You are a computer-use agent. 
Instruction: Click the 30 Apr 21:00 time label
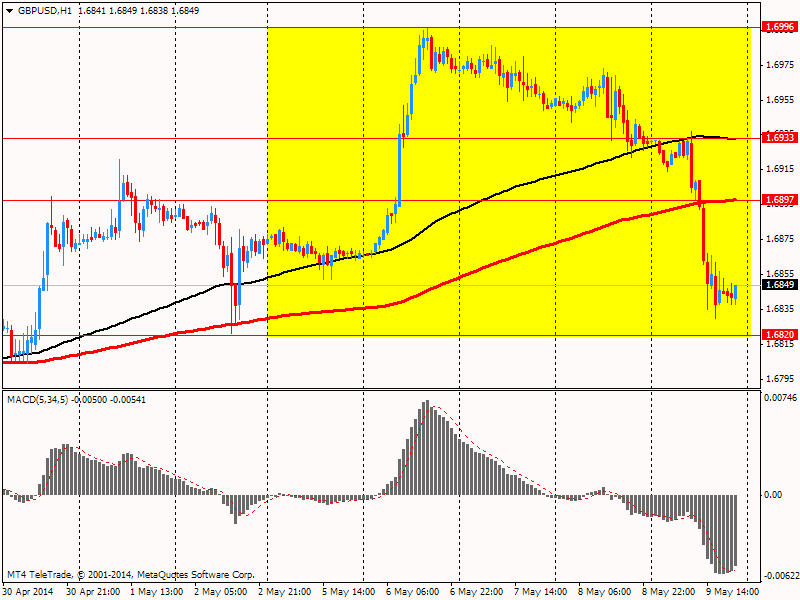coord(93,592)
